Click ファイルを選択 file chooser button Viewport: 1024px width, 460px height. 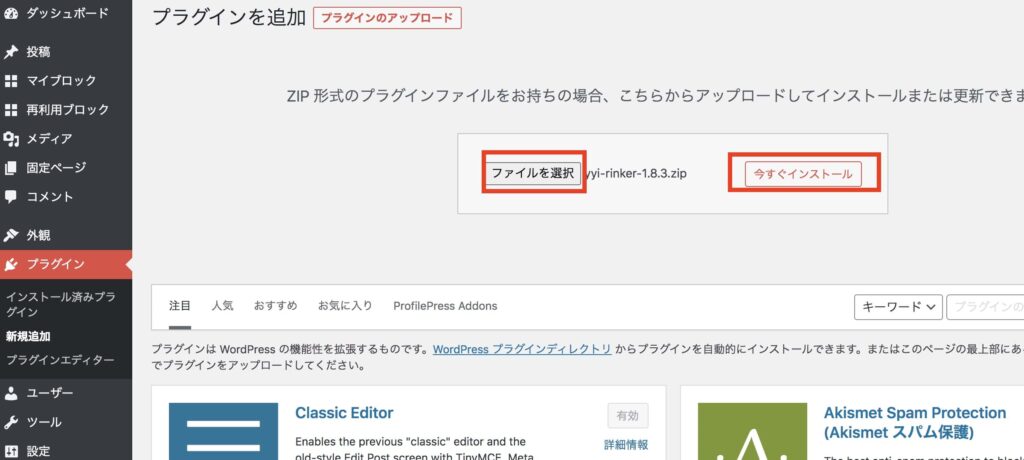pos(533,173)
